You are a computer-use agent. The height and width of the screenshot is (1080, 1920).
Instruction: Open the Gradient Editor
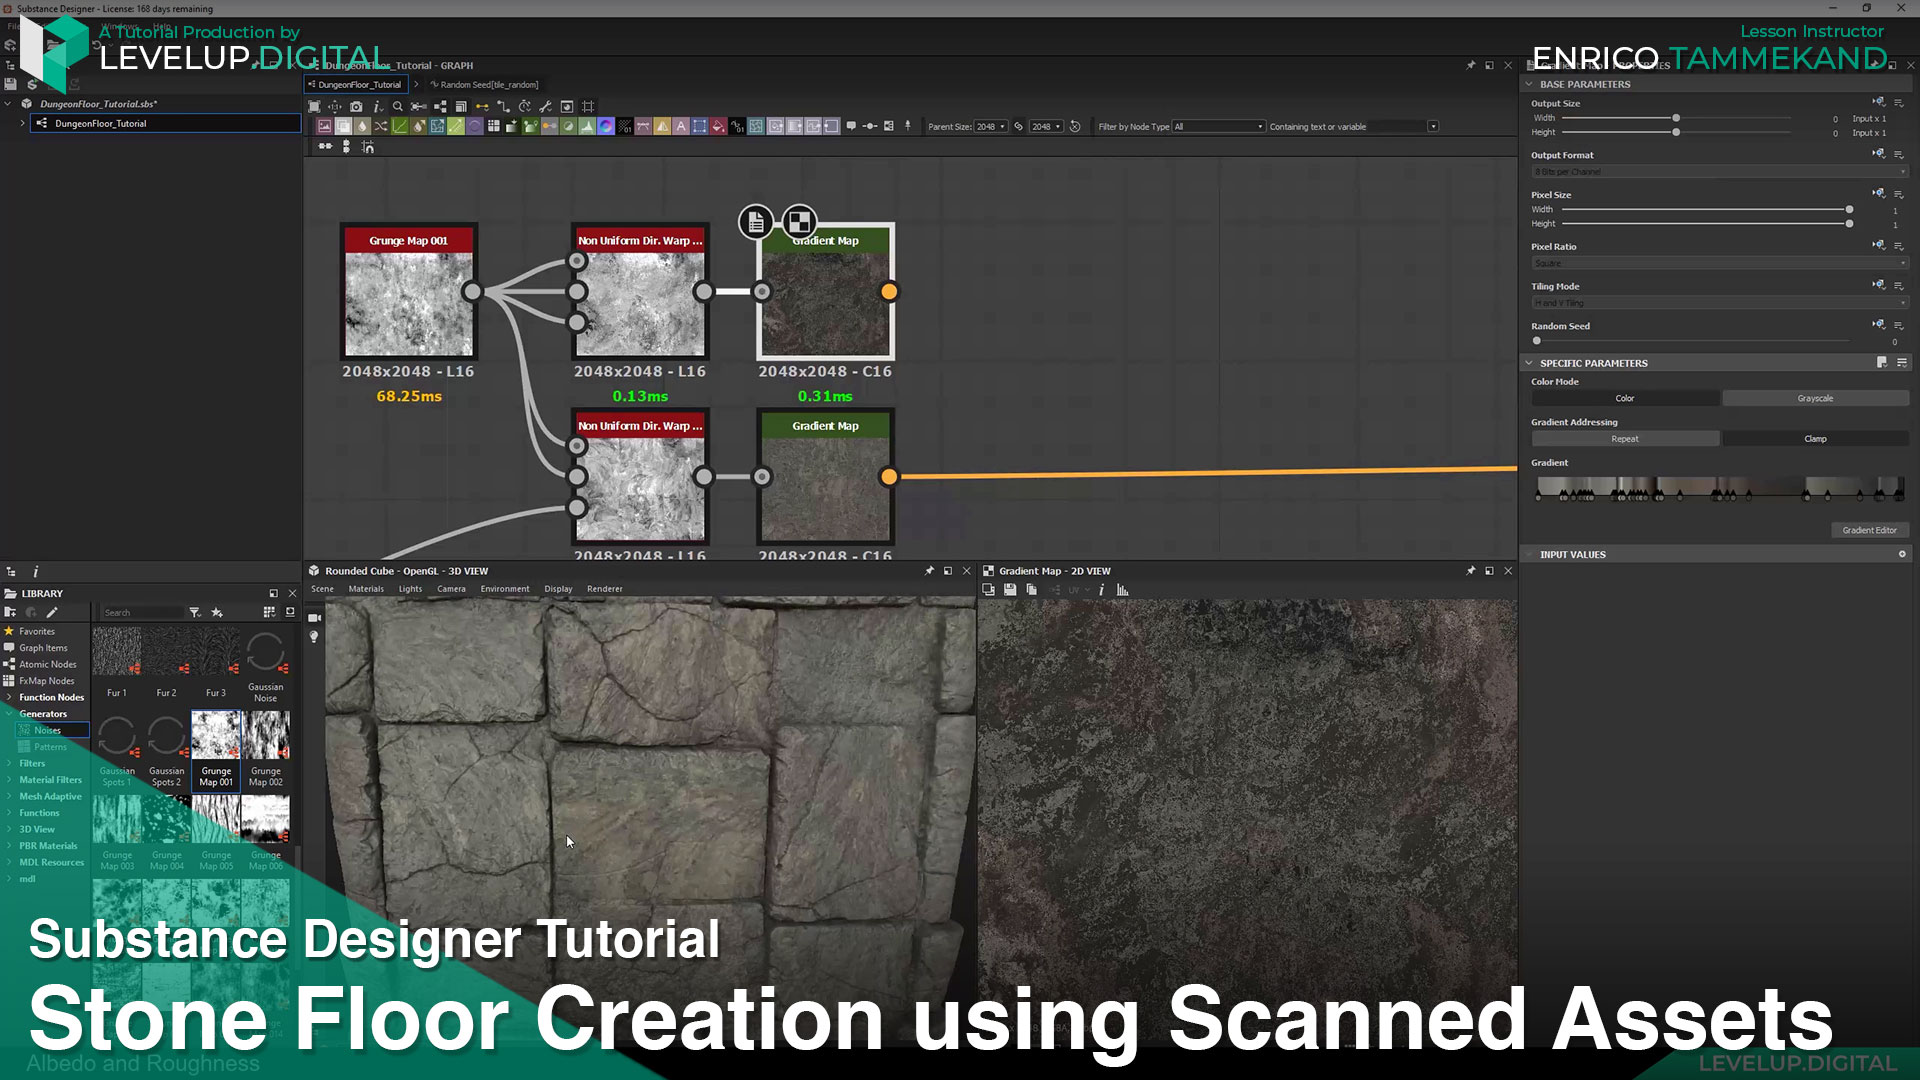pyautogui.click(x=1869, y=530)
